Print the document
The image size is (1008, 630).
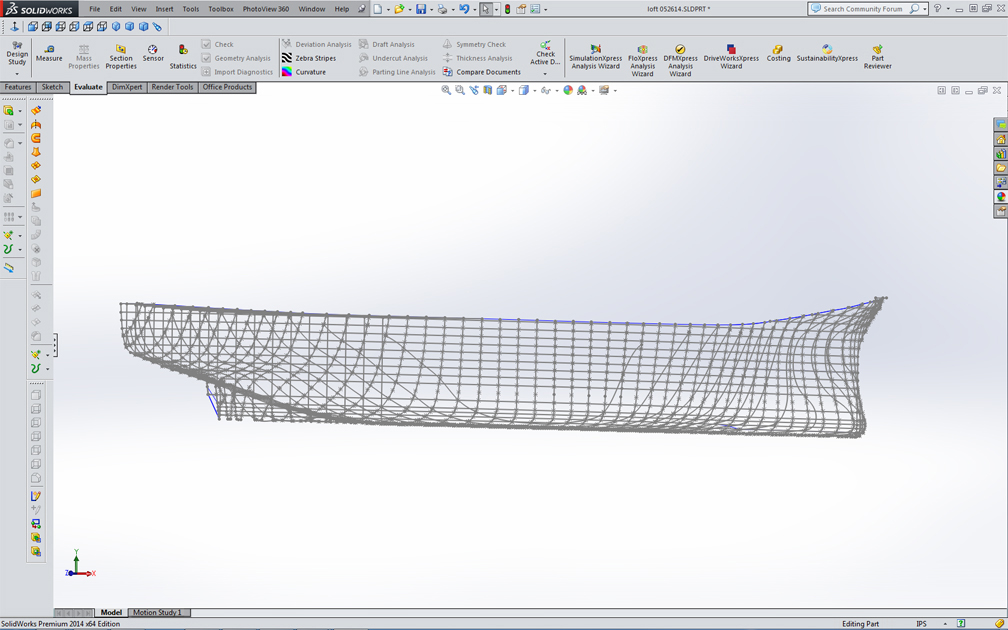pyautogui.click(x=442, y=9)
